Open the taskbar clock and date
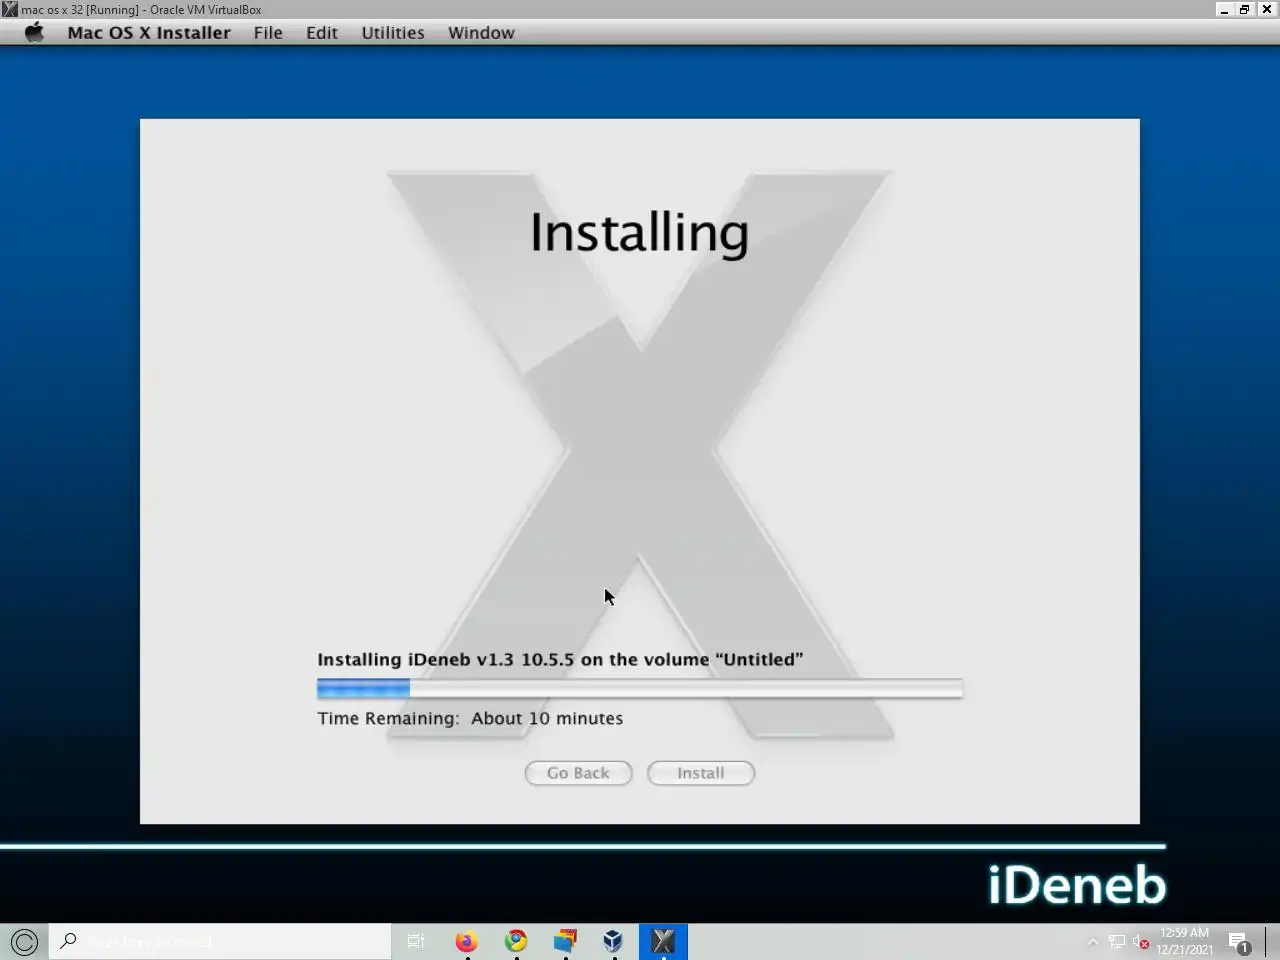 (1185, 941)
